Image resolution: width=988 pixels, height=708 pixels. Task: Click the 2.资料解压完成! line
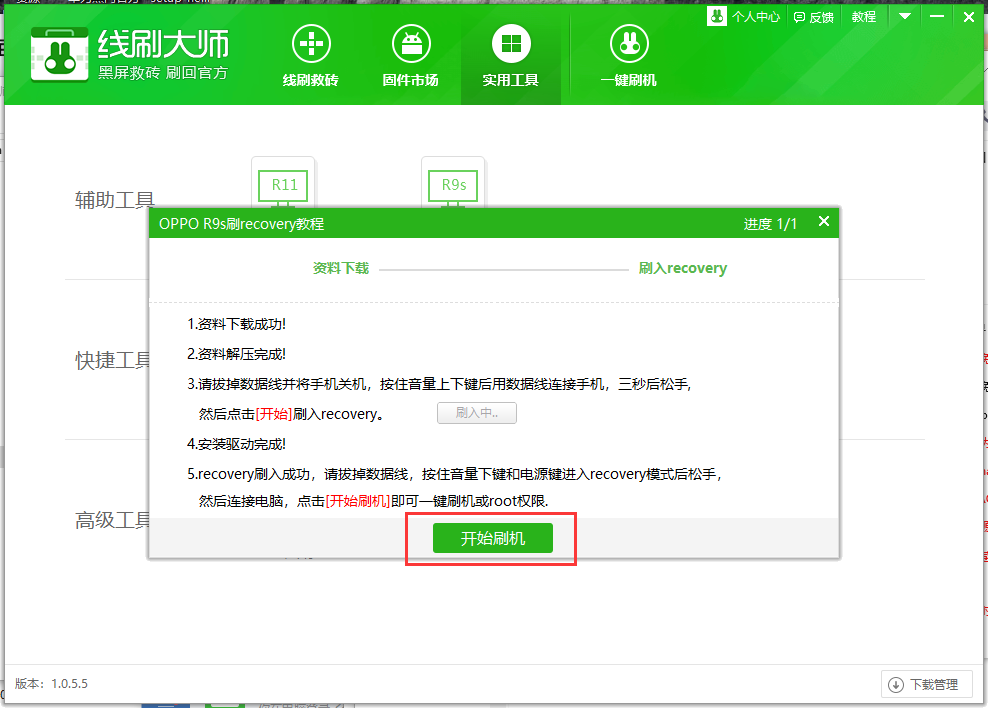(x=236, y=354)
